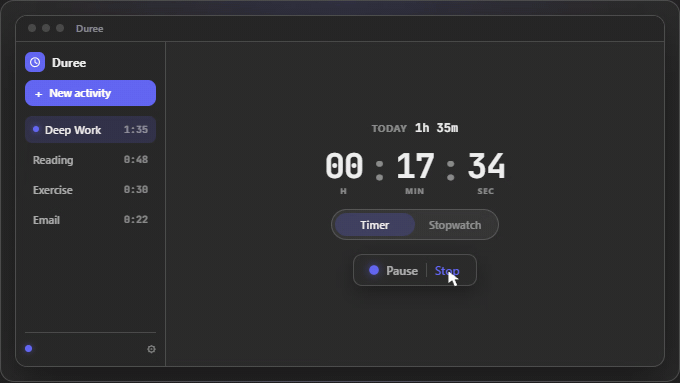Minimize the Duree window
This screenshot has width=680, height=383.
coord(46,28)
